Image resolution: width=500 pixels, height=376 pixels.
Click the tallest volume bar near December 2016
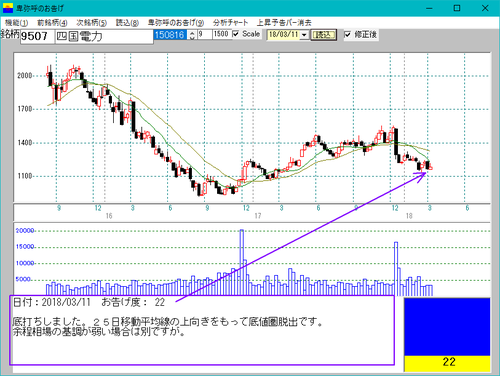tap(242, 263)
